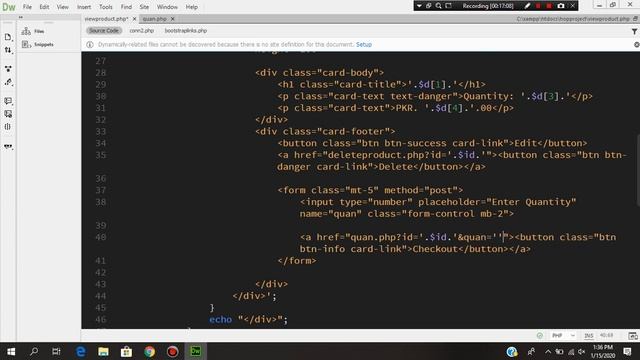640x360 pixels.
Task: Click the 'Checkout' text in code
Action: point(435,249)
